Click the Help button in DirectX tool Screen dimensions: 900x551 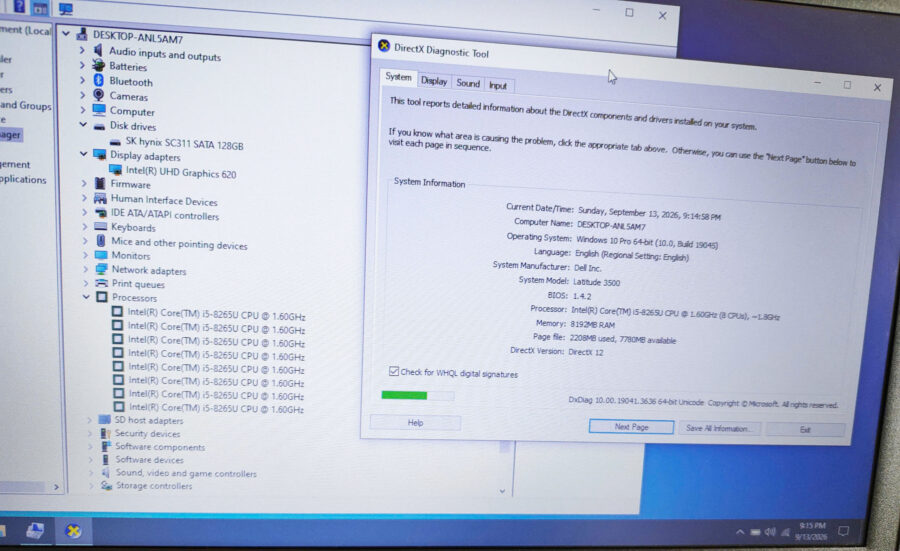[x=416, y=422]
